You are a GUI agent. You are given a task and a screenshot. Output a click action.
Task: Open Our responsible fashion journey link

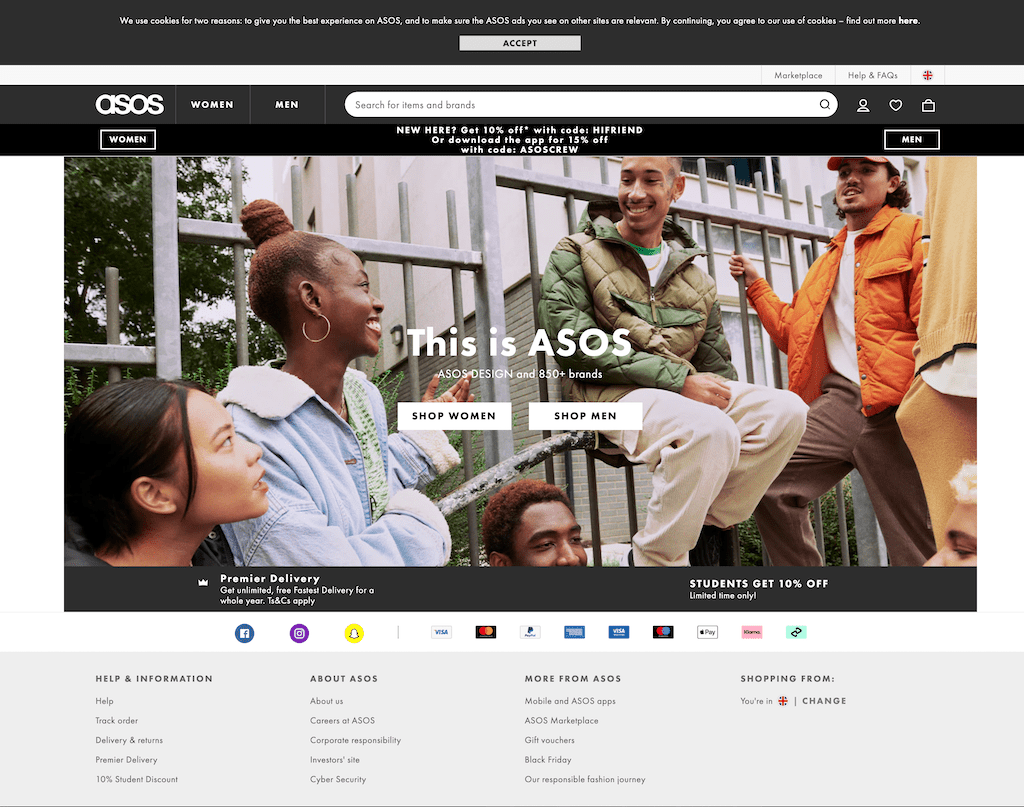point(585,779)
